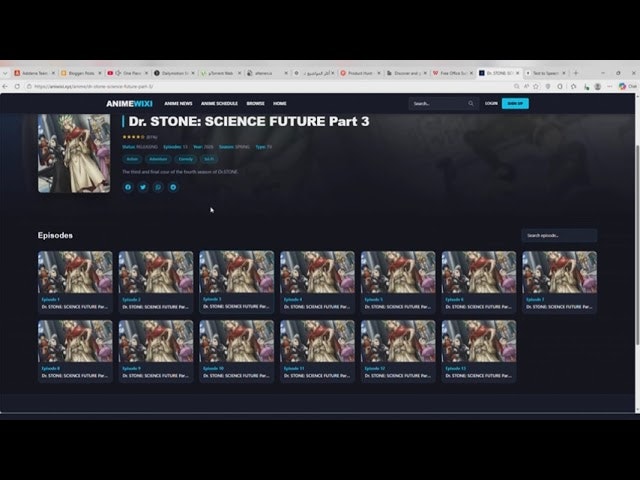Viewport: 640px width, 480px height.
Task: Open Episode 5 thumbnail
Action: (x=398, y=272)
